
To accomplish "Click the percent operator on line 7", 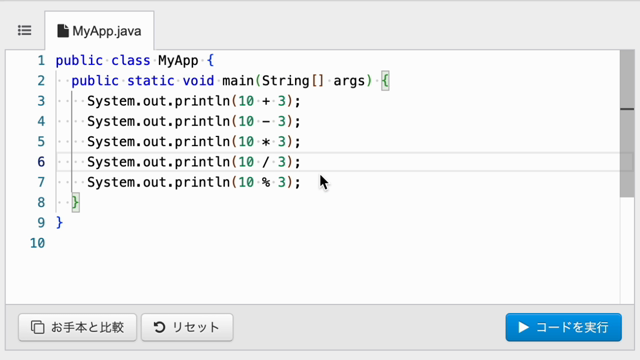I will tap(266, 182).
